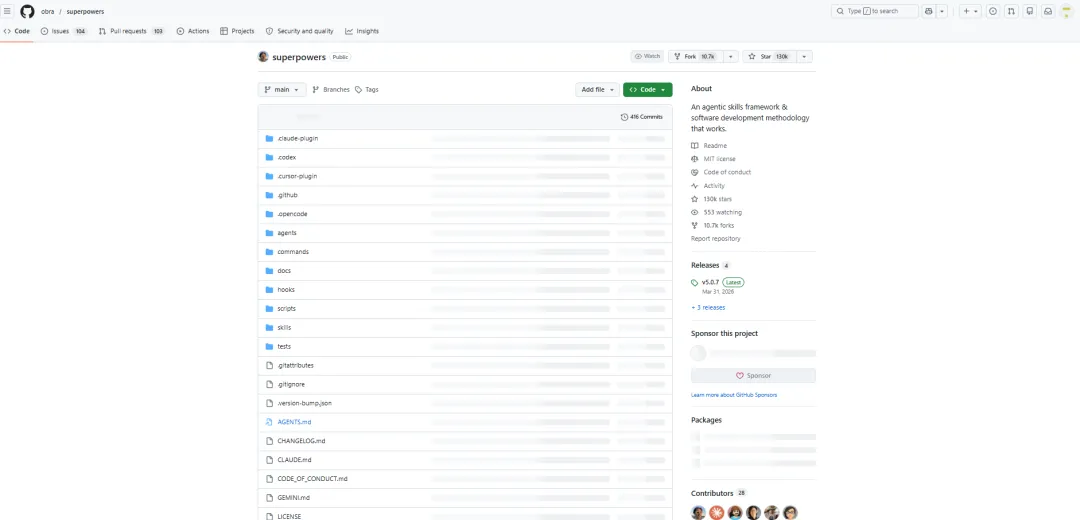1080x520 pixels.
Task: Open the GEMINI.md file
Action: pyautogui.click(x=293, y=497)
